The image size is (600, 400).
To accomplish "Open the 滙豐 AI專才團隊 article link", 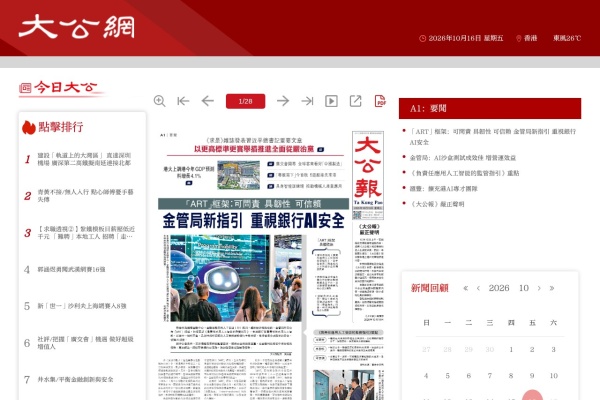I will pyautogui.click(x=443, y=189).
